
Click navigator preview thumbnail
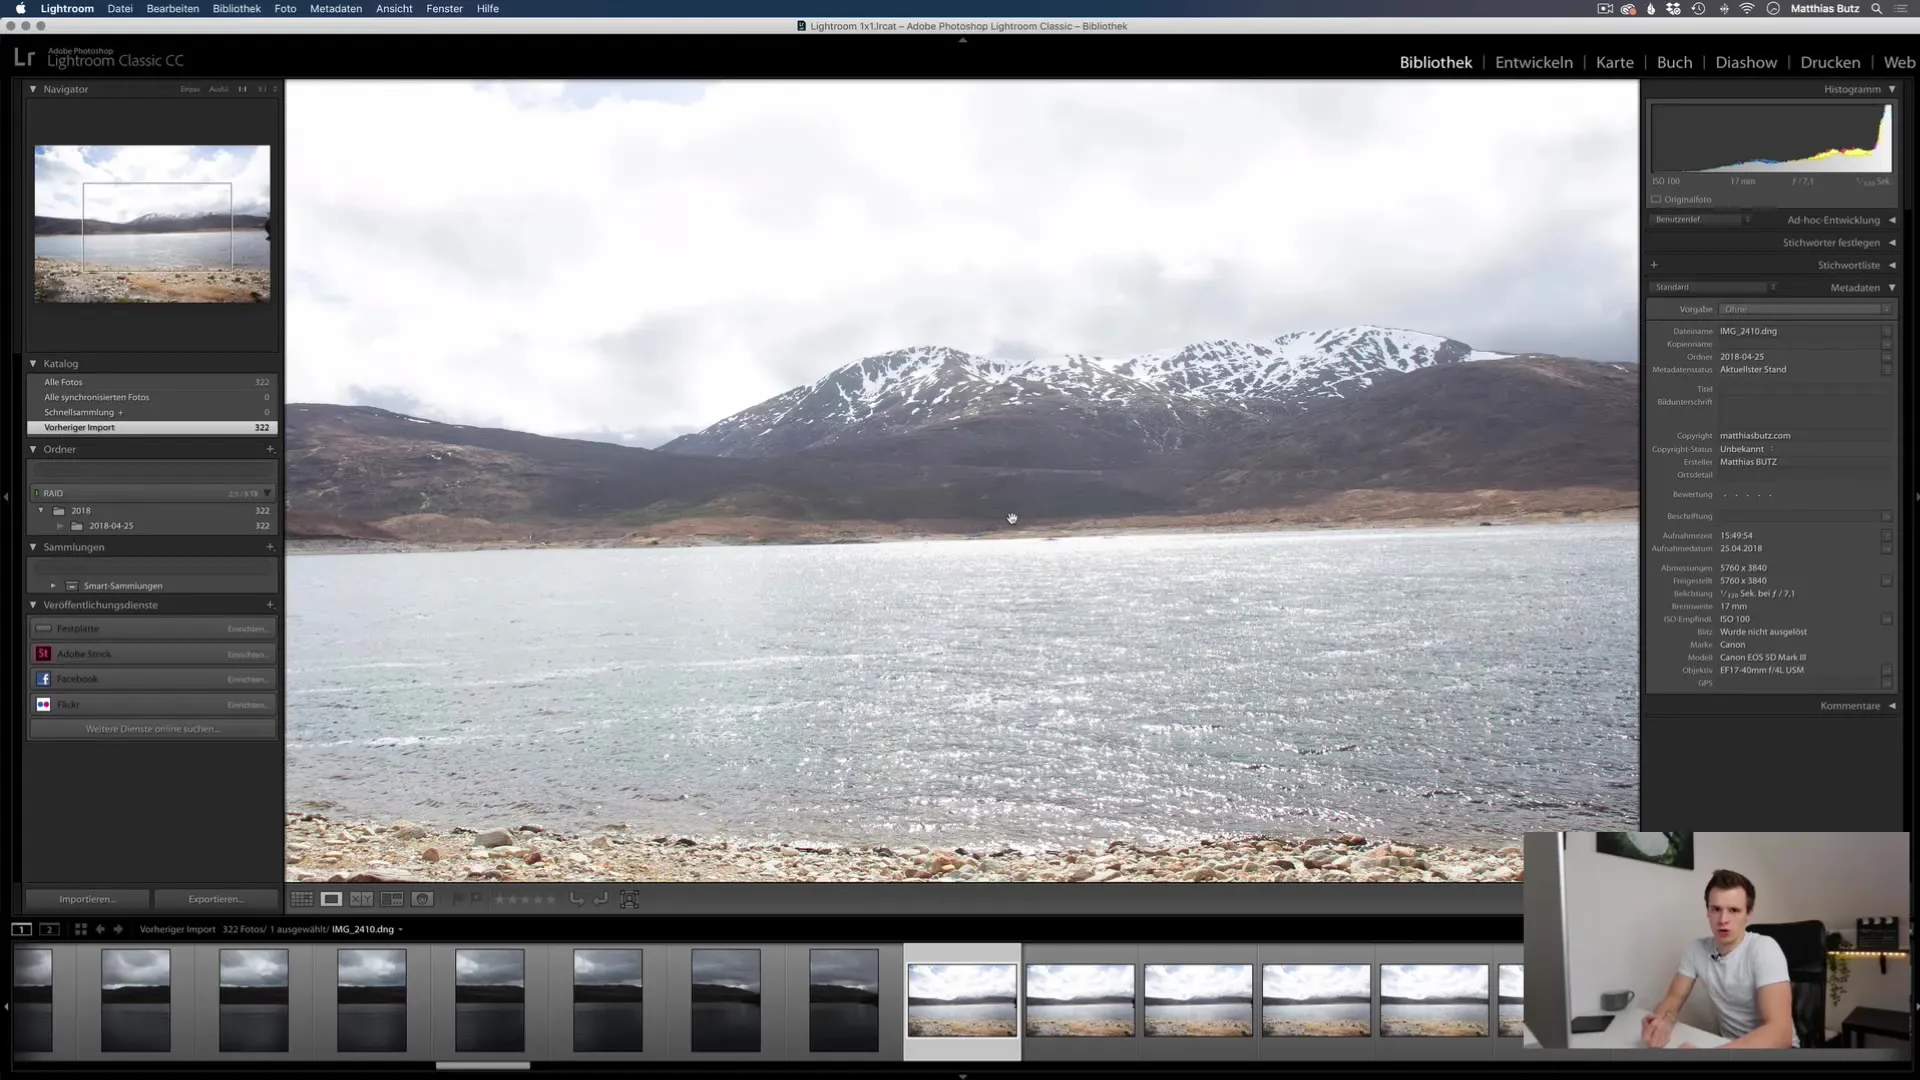(152, 224)
